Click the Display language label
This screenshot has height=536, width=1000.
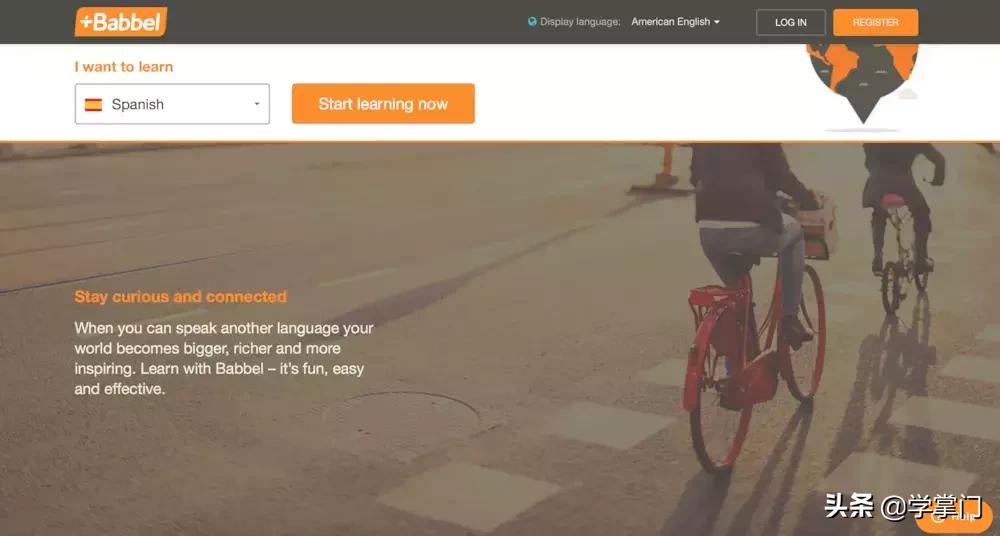point(580,22)
